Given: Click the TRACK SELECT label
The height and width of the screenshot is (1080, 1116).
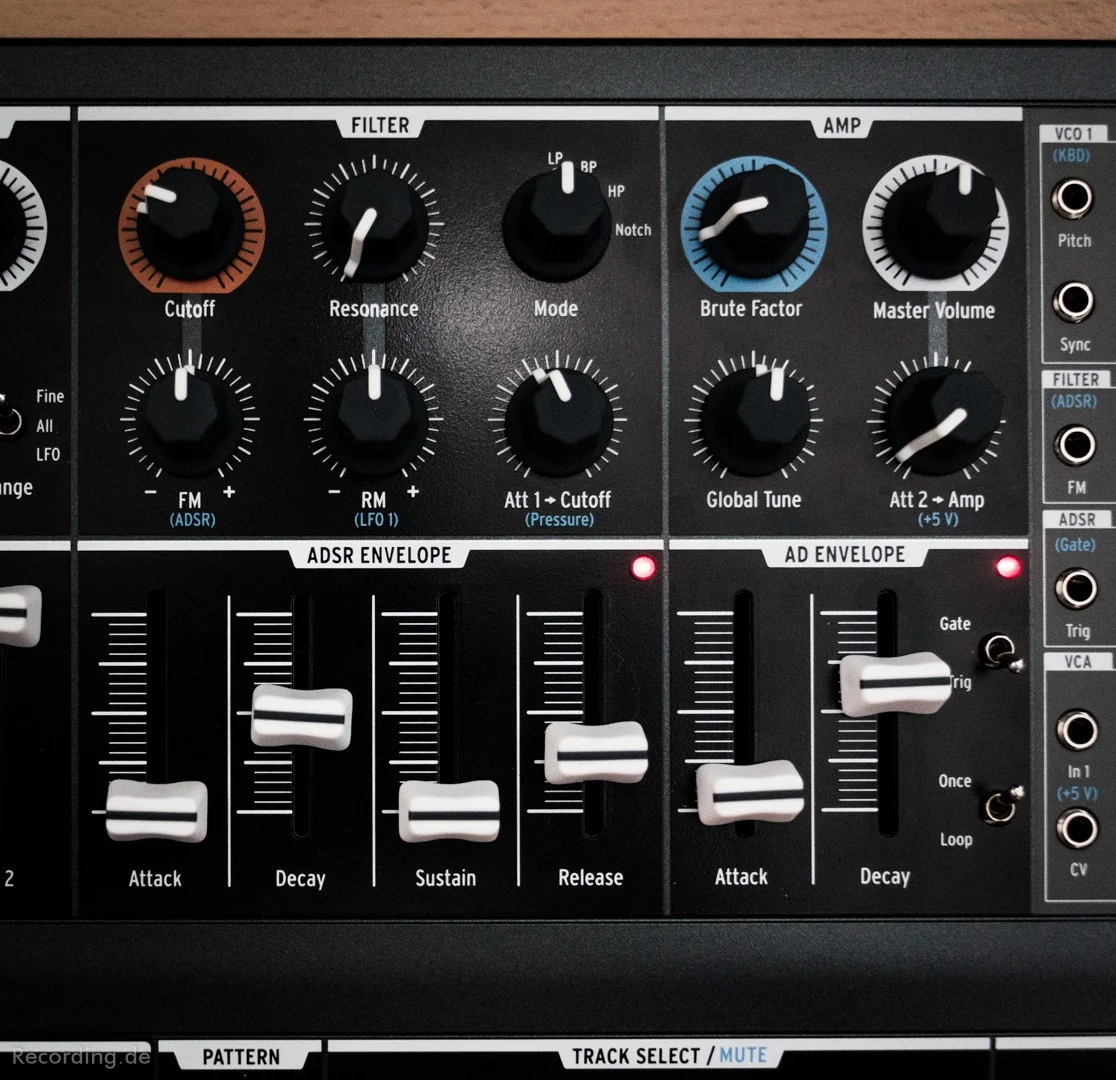Looking at the screenshot, I should 636,1056.
